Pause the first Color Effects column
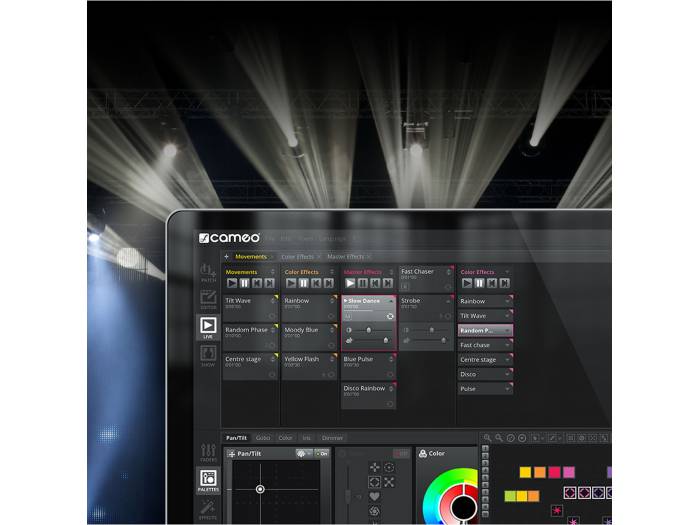 pos(303,283)
